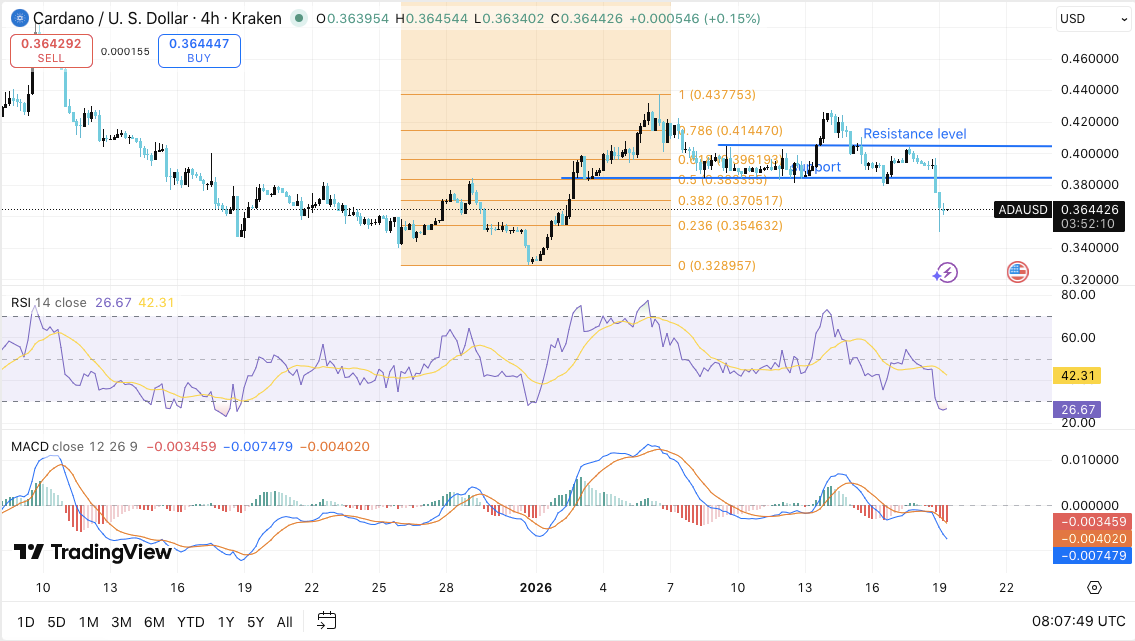Select the 5Y range tab
Viewport: 1135px width, 641px height.
click(253, 621)
